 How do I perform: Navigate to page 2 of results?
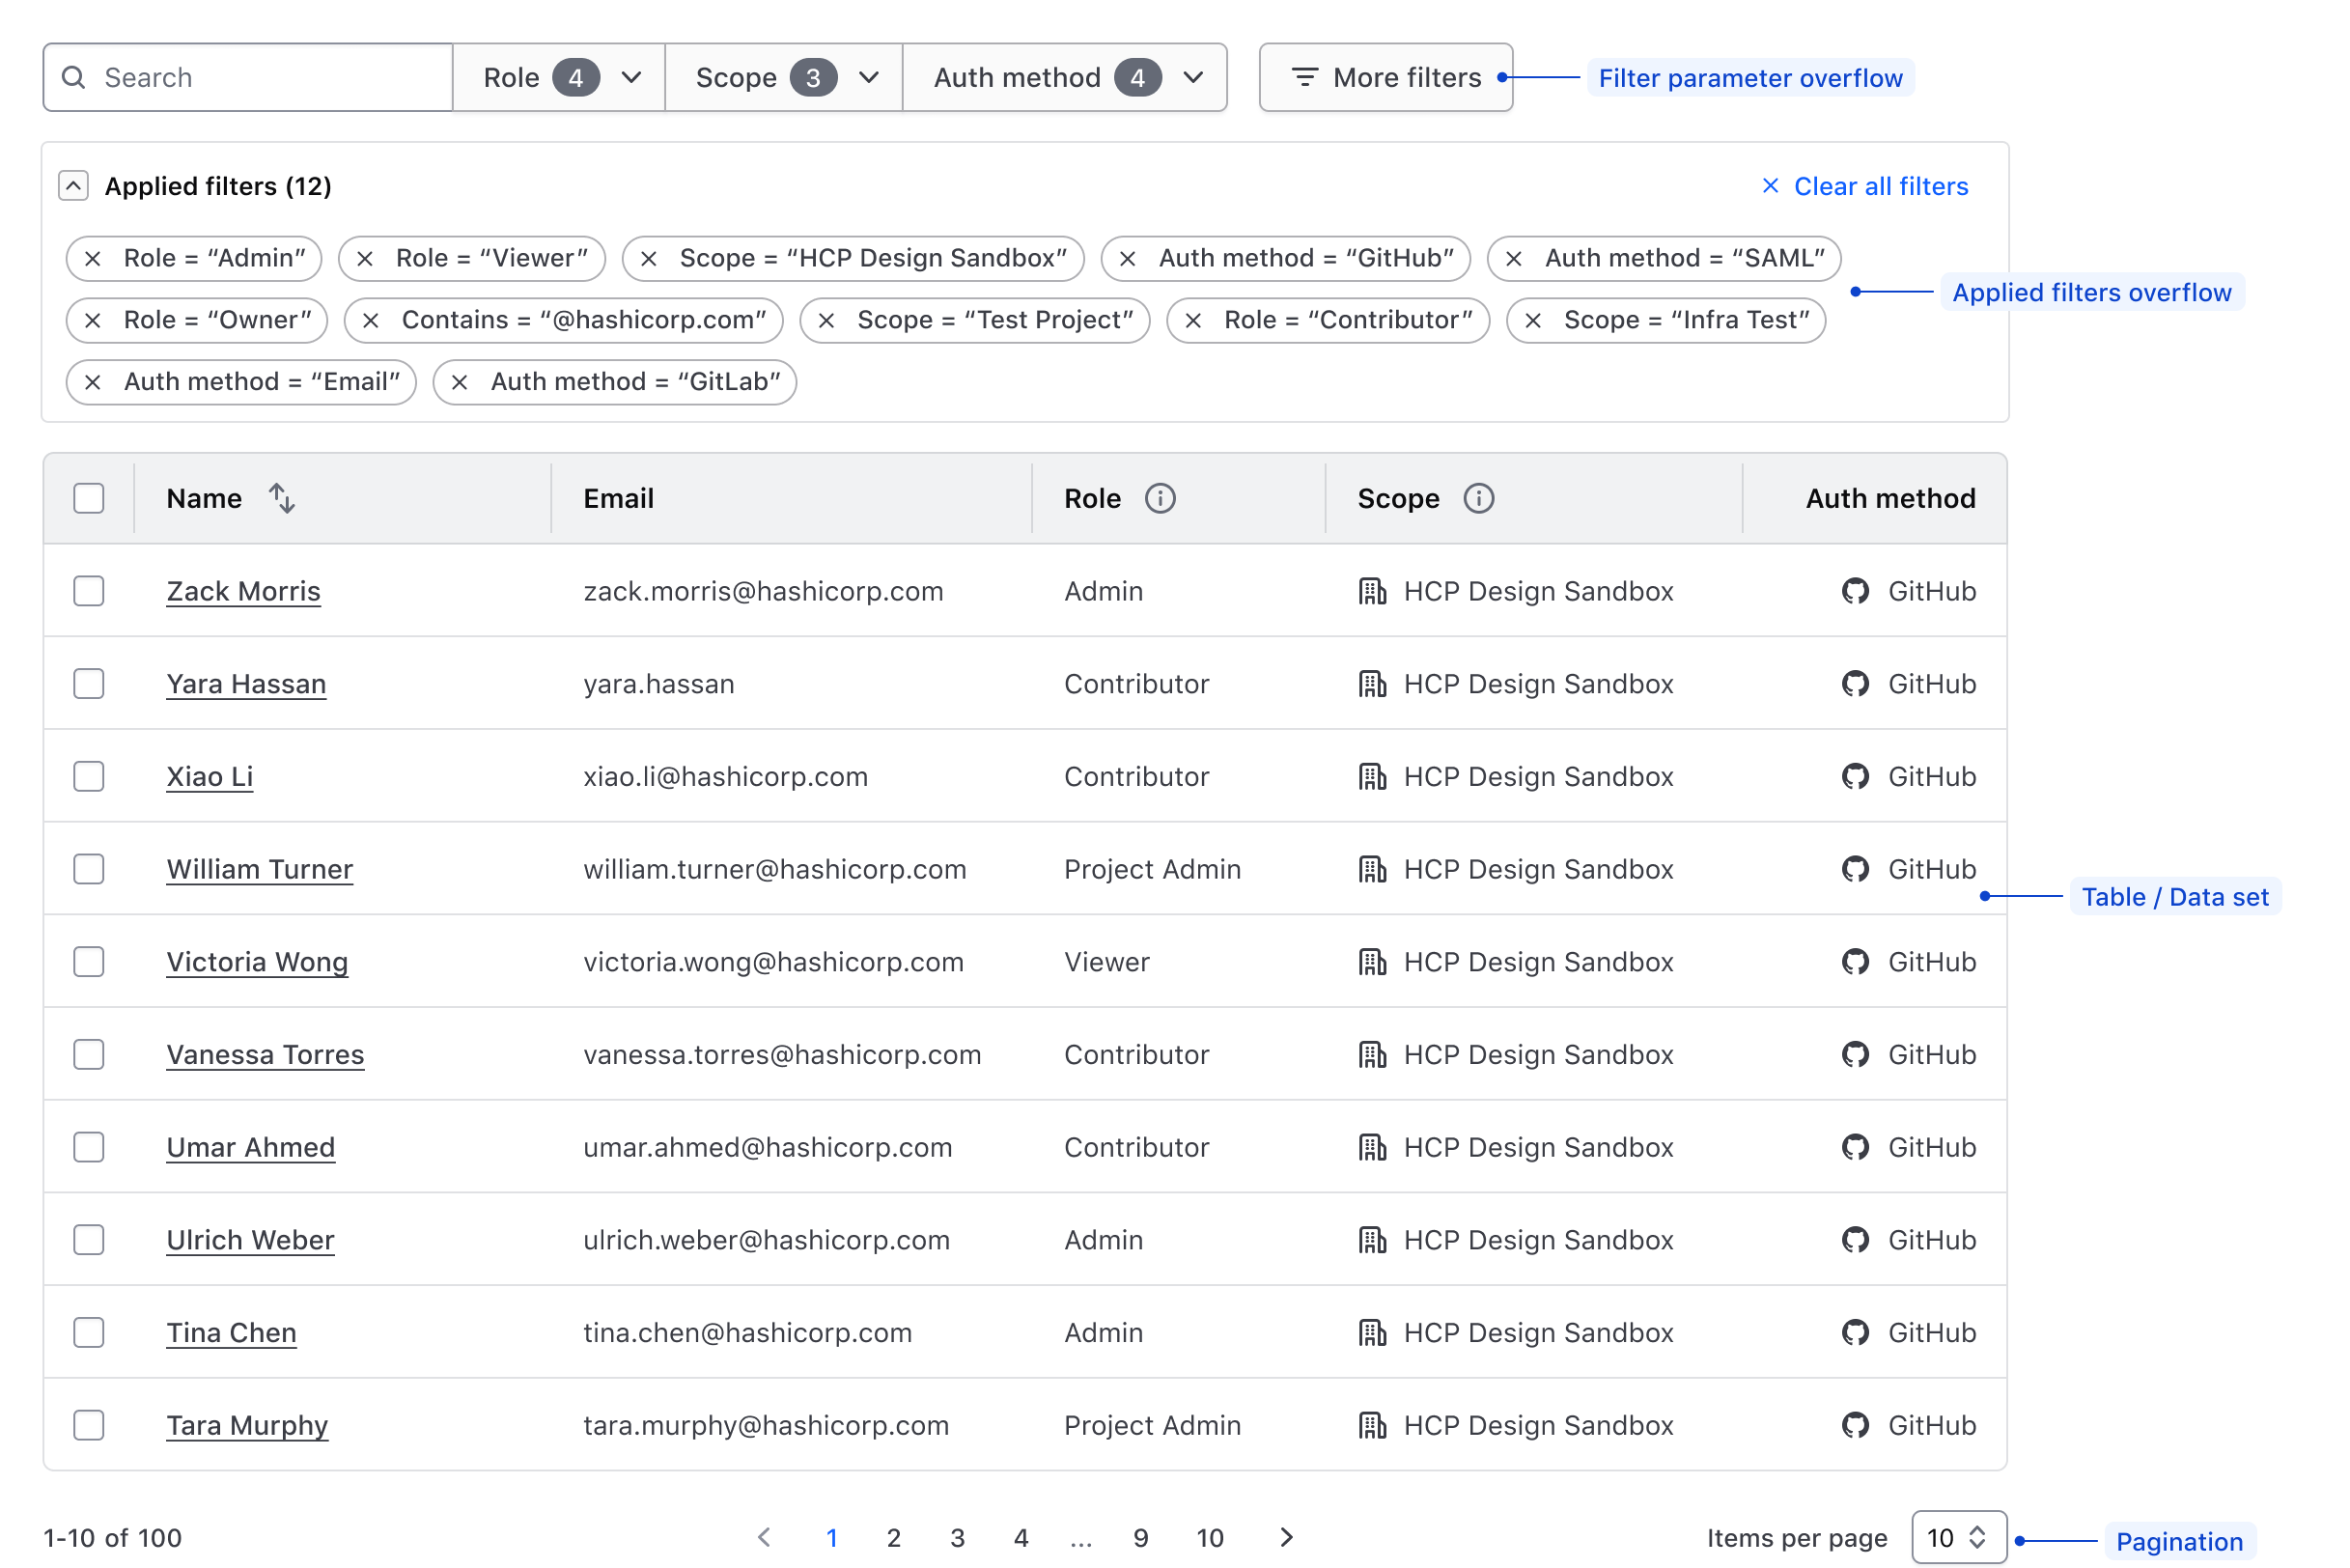[894, 1538]
